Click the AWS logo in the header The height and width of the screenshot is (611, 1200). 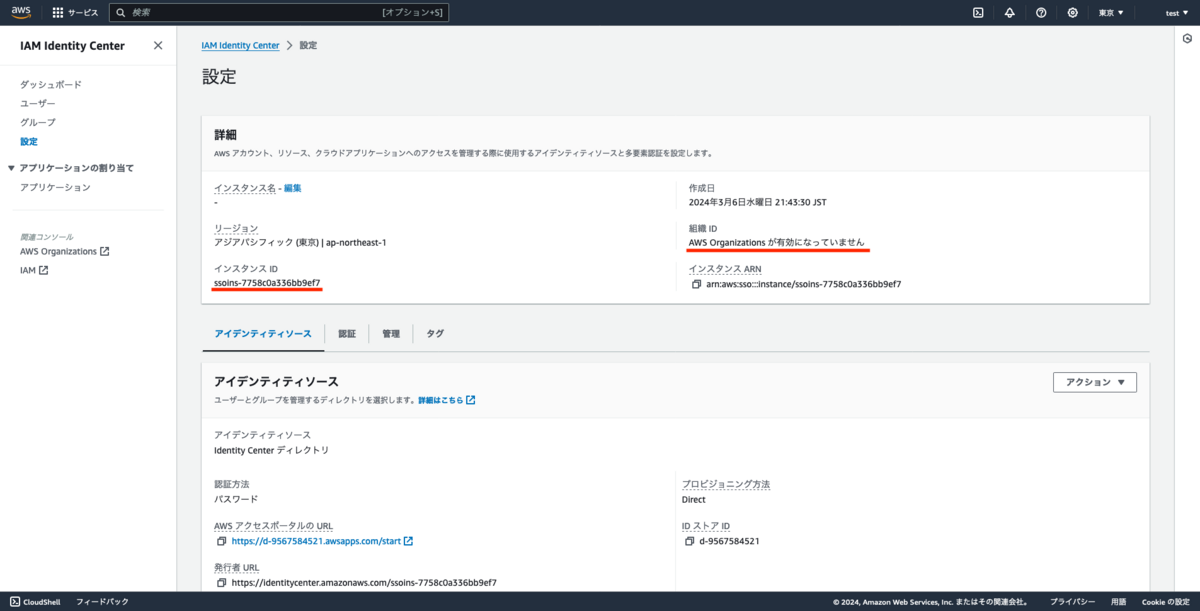point(20,12)
